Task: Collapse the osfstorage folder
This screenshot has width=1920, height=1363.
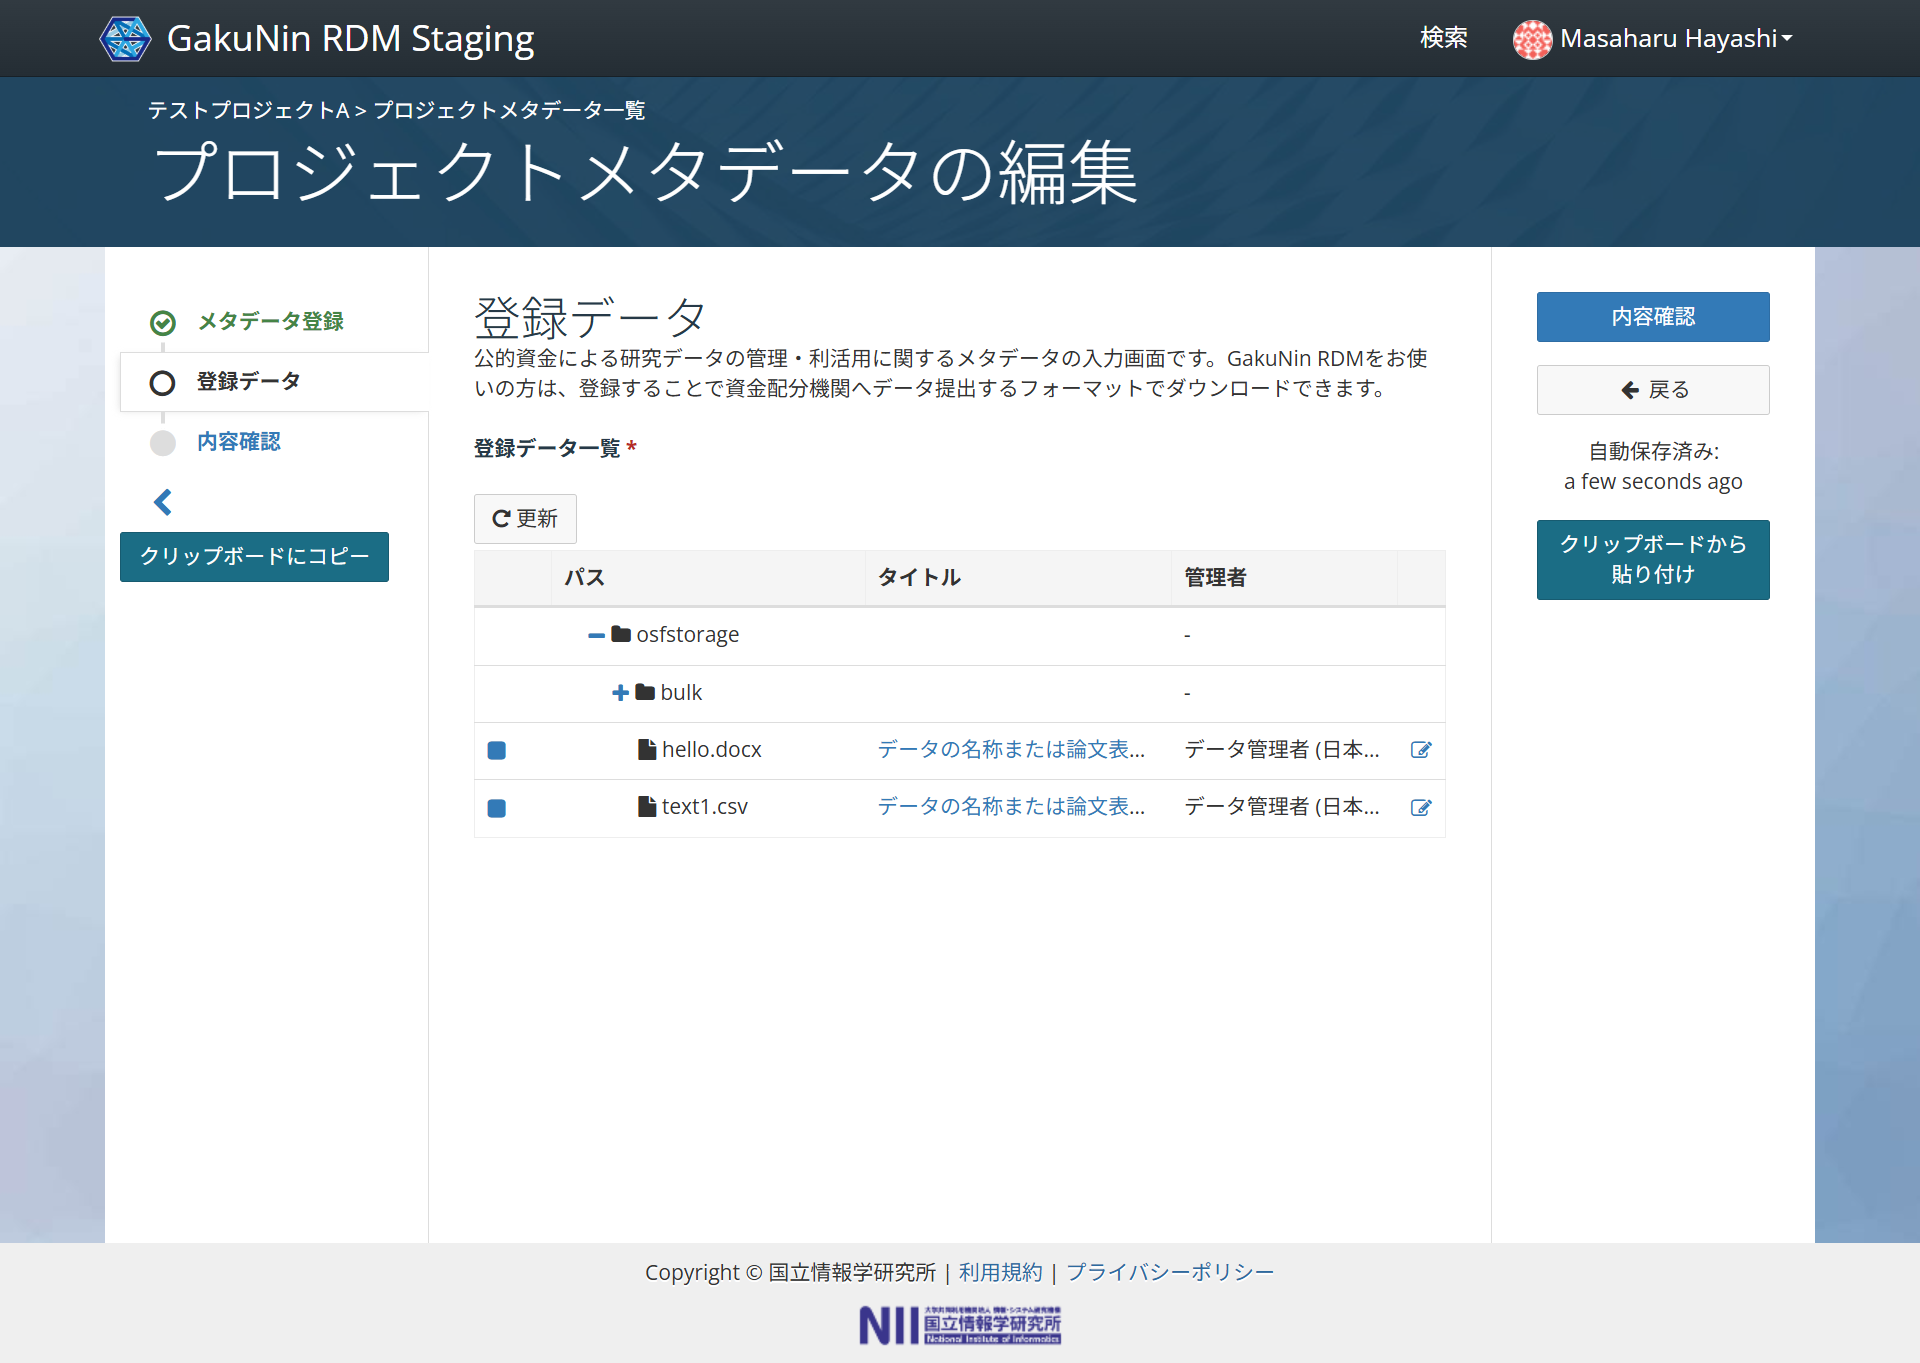Action: click(596, 635)
